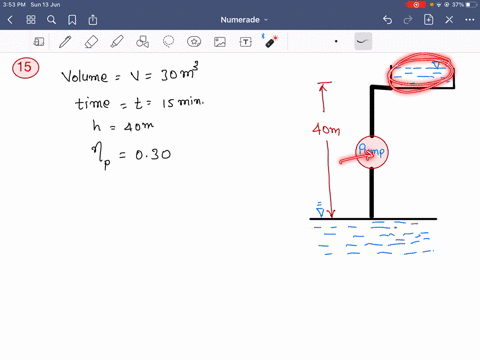Screen dimensions: 480x360
Task: Tap the circled problem number 15
Action: [25, 68]
